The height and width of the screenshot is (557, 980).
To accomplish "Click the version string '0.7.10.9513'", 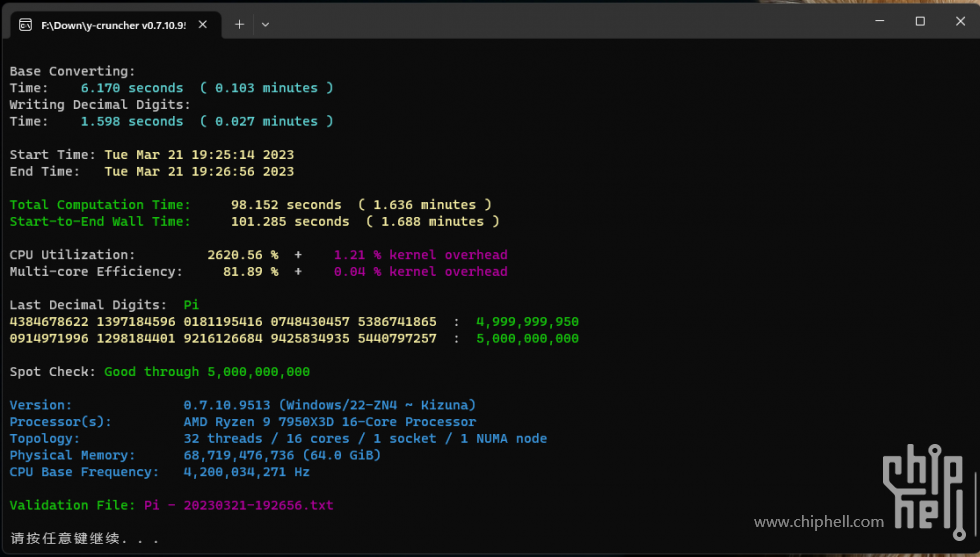I will coord(227,405).
